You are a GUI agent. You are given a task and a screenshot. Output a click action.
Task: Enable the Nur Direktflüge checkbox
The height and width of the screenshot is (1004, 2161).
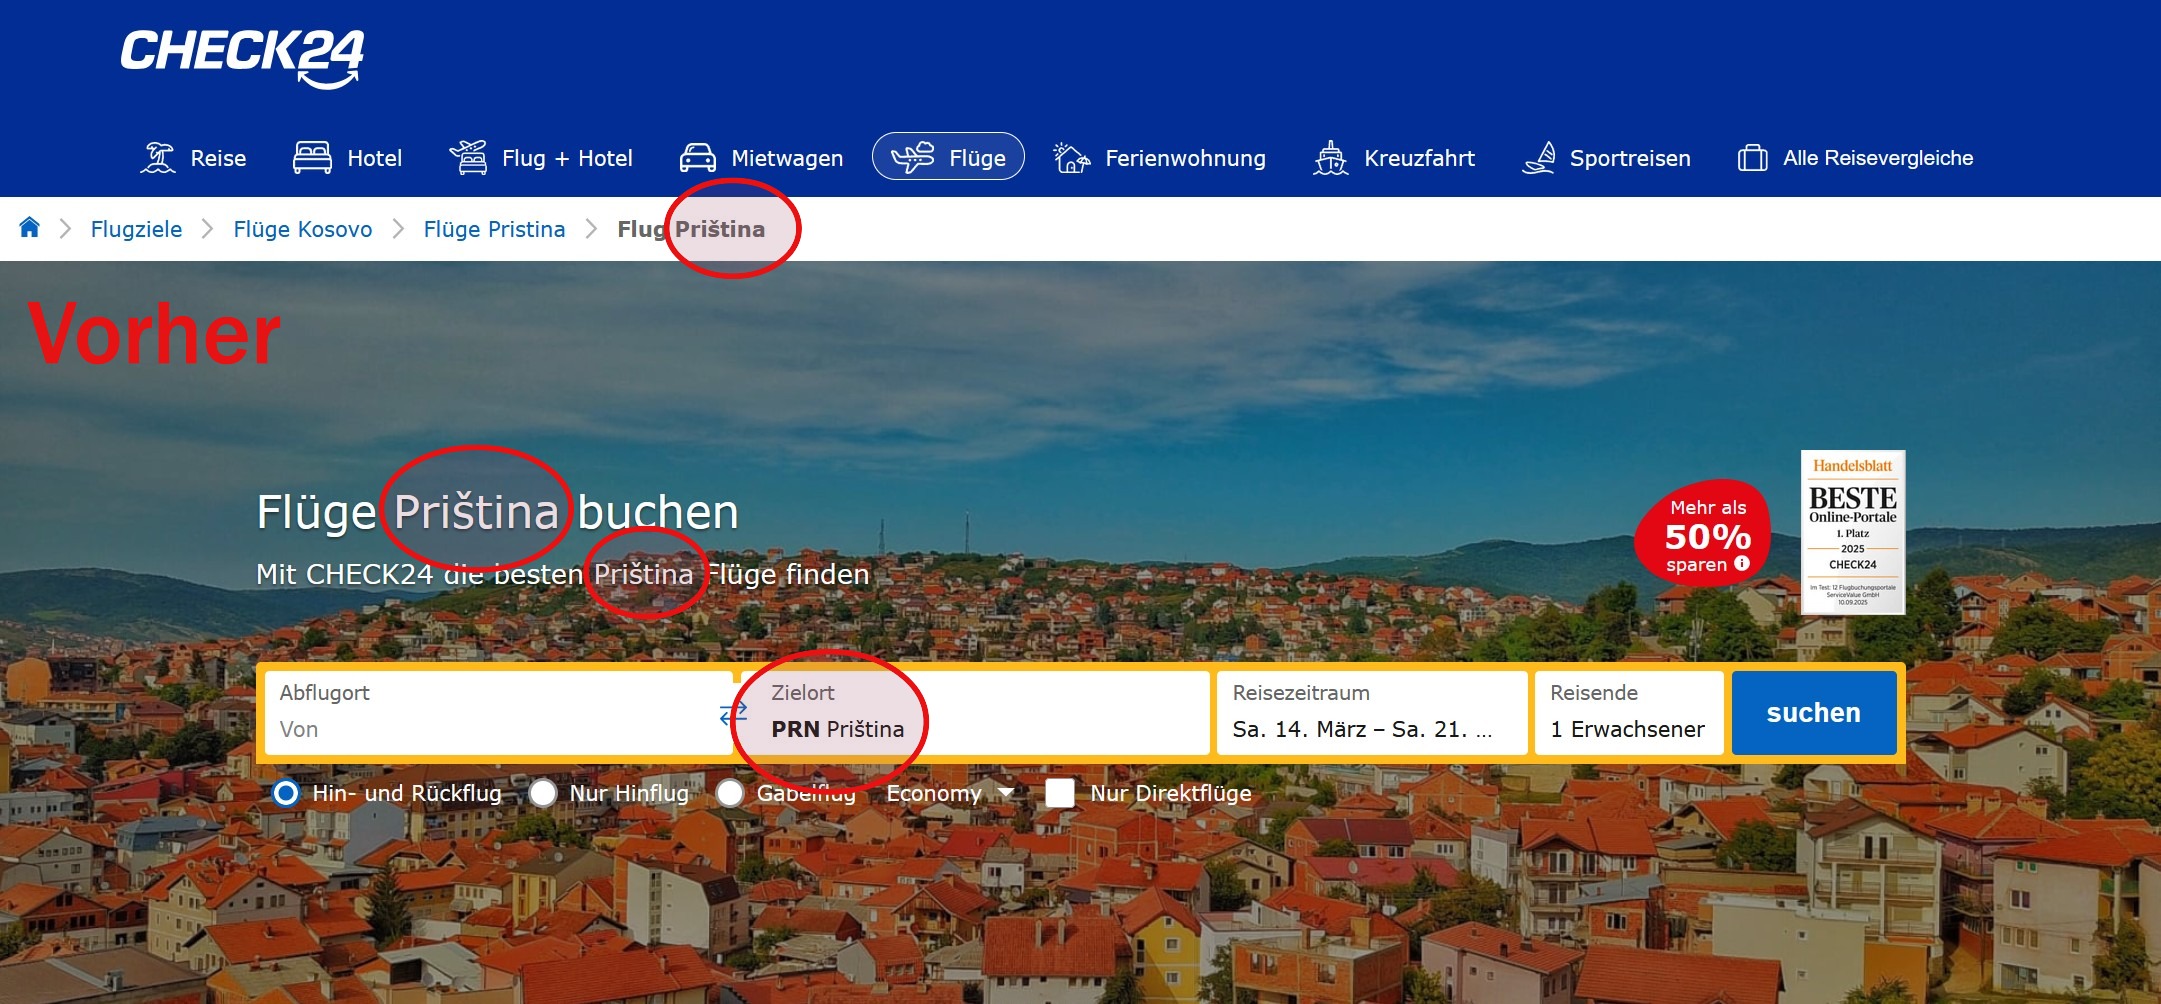pos(1059,793)
